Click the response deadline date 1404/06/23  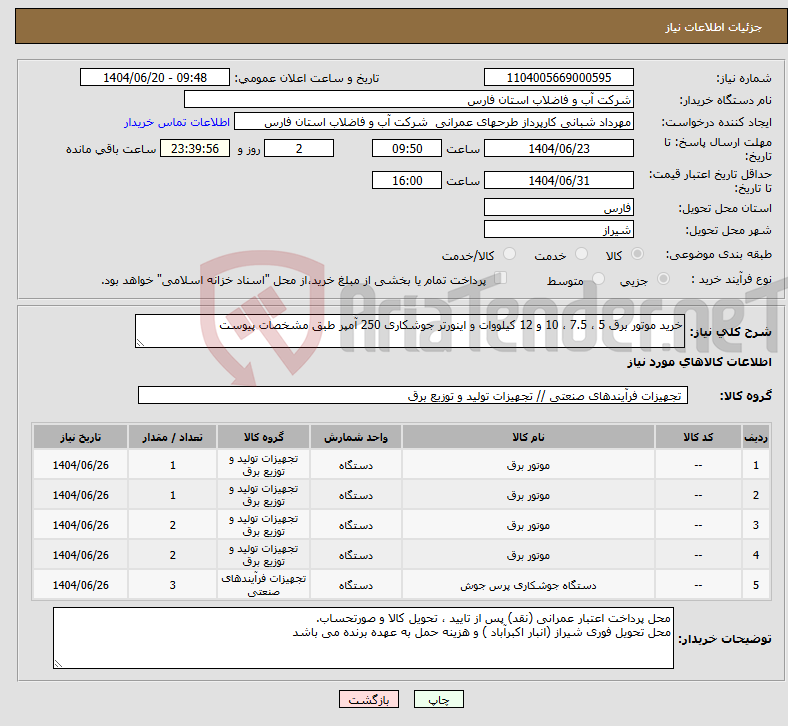point(558,149)
